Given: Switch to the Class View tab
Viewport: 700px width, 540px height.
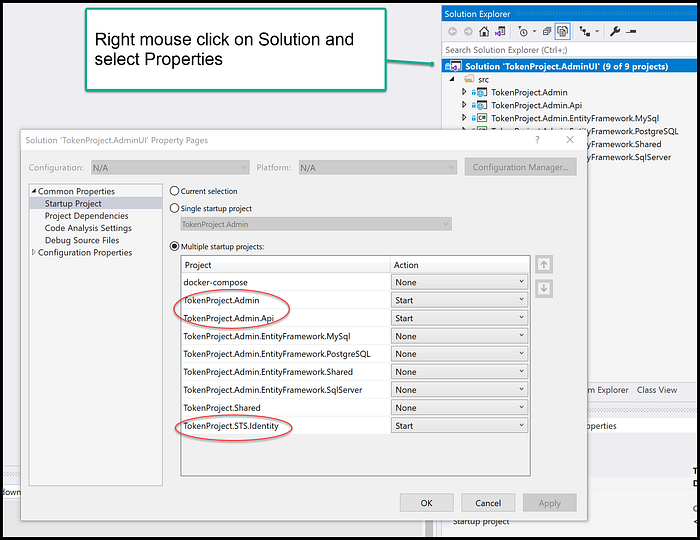Looking at the screenshot, I should click(657, 390).
